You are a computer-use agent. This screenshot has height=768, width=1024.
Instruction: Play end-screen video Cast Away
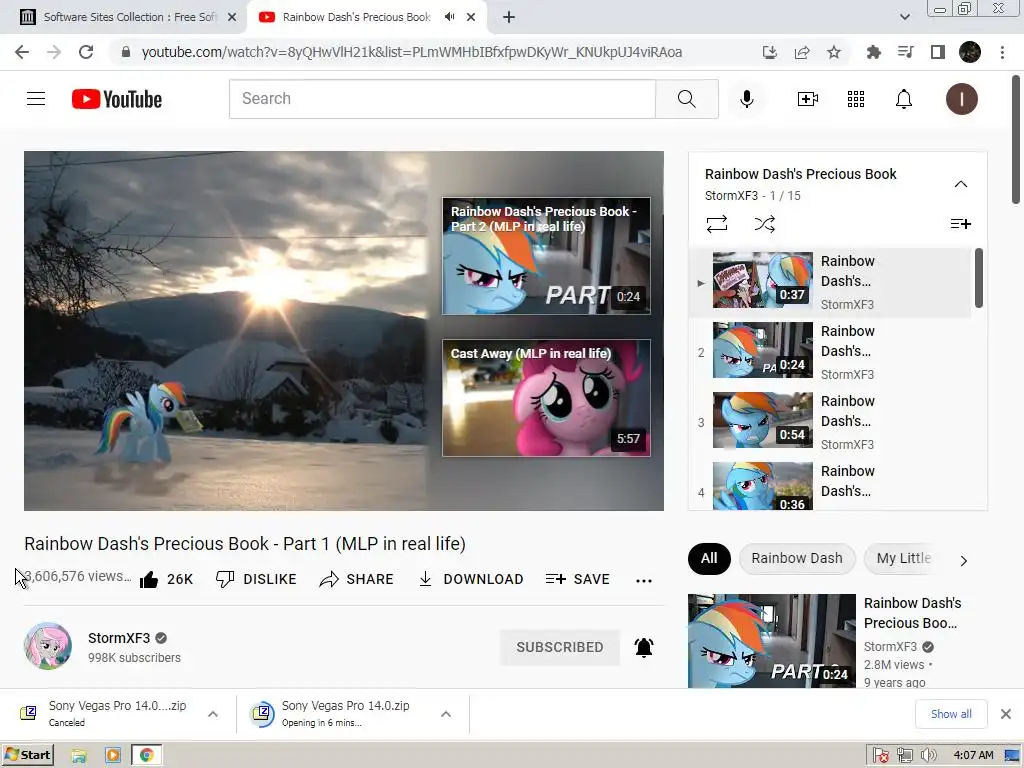pos(546,398)
